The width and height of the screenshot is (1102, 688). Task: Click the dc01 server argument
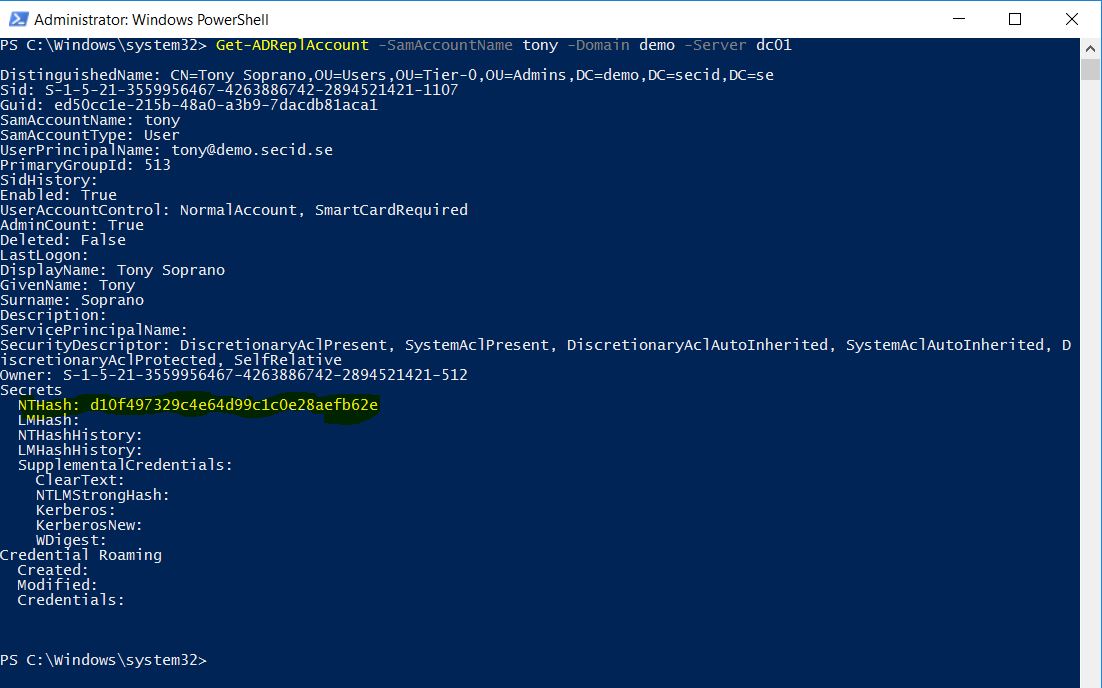tap(774, 45)
